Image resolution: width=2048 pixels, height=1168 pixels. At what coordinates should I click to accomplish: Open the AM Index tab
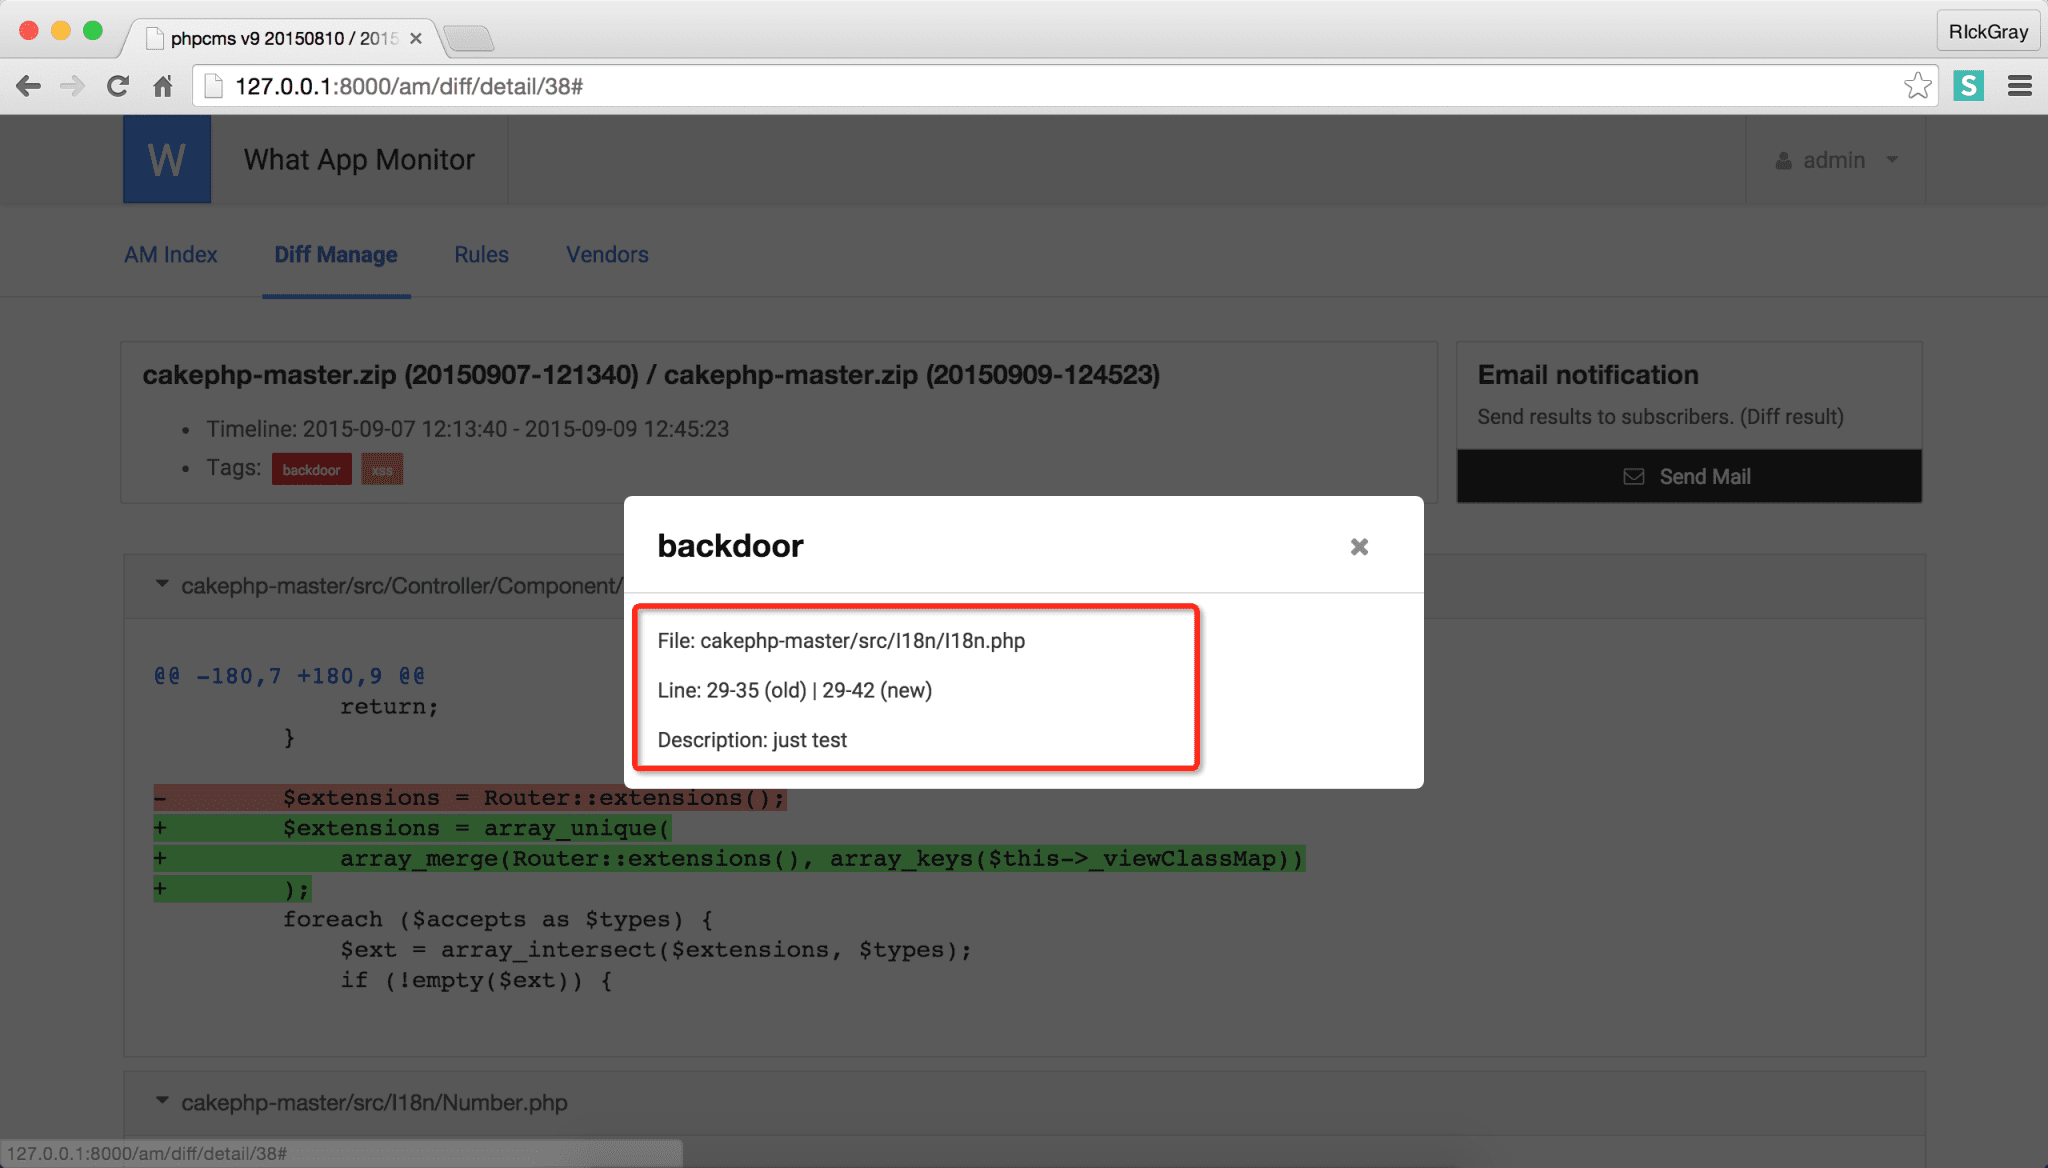point(171,254)
